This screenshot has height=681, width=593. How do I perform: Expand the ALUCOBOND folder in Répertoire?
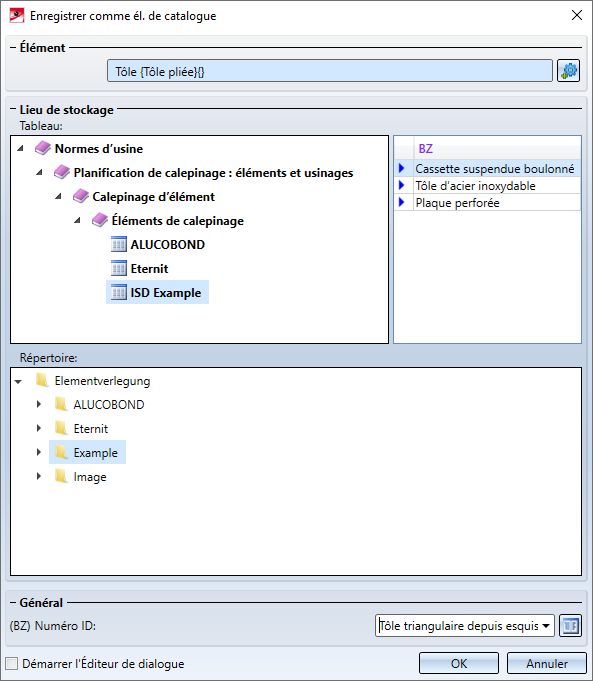39,404
